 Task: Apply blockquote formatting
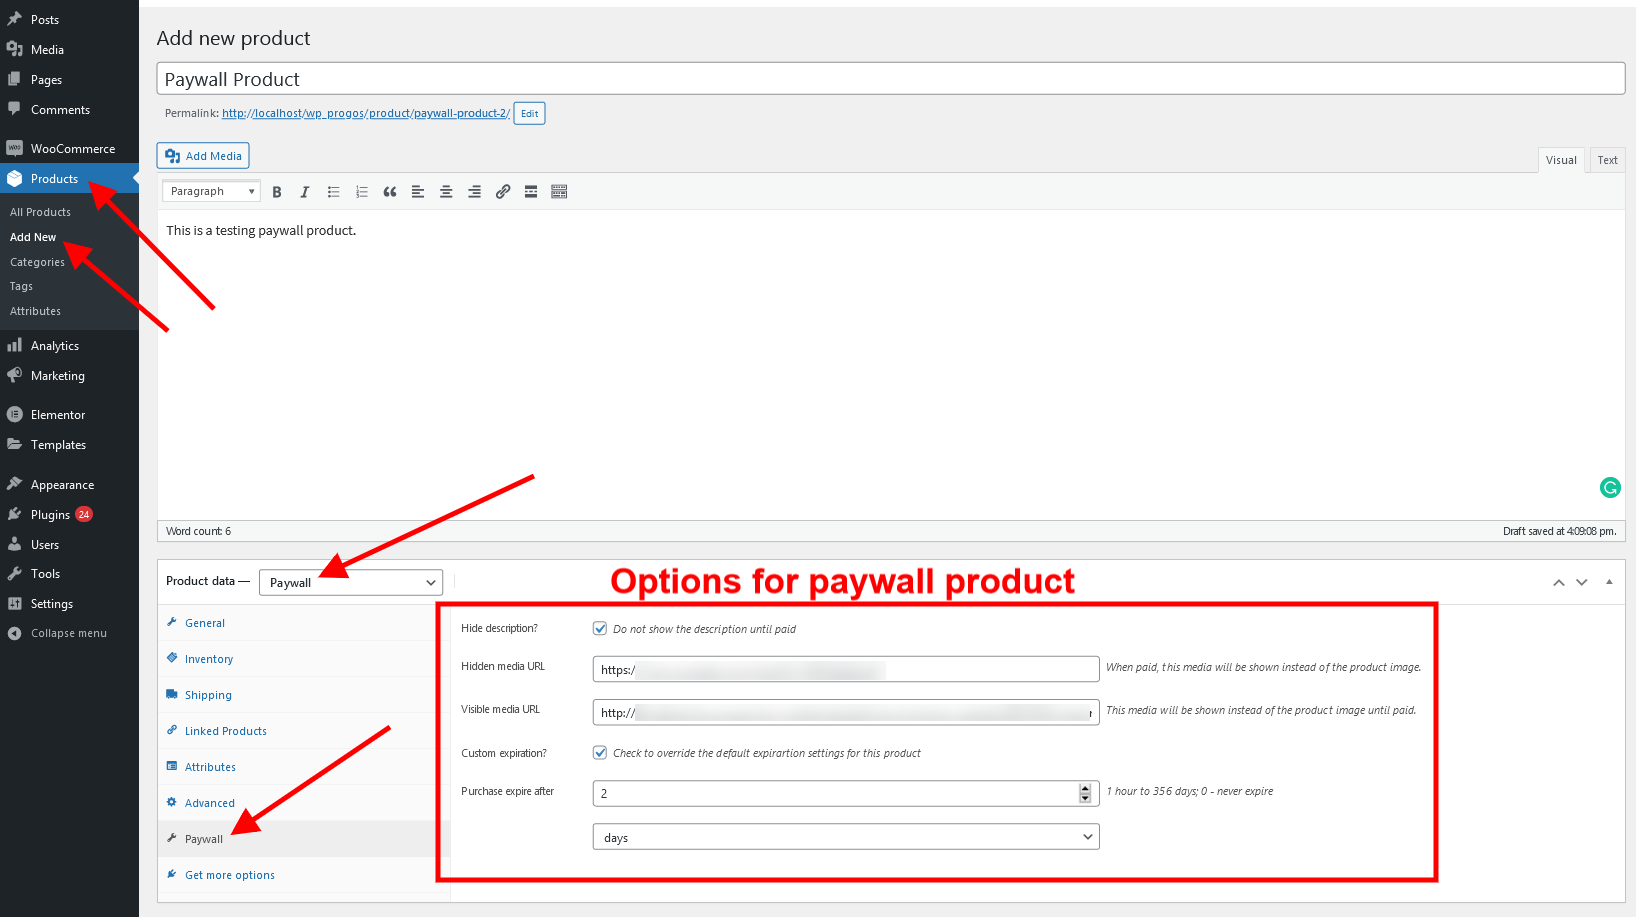point(390,192)
